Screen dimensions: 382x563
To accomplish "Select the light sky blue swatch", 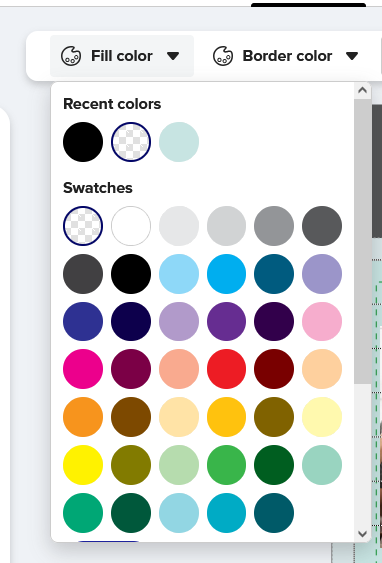I will coord(179,274).
